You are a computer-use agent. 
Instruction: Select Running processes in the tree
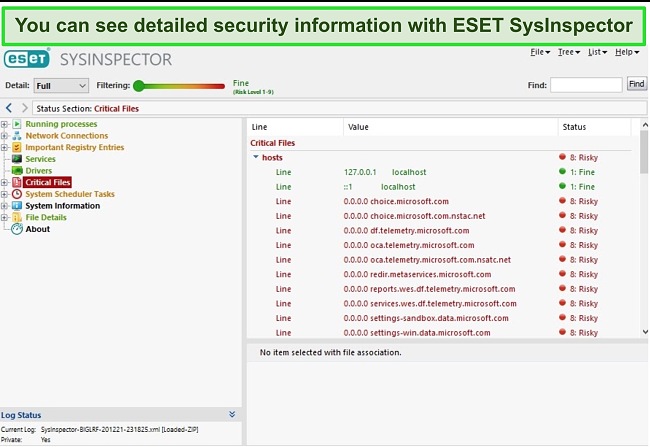pos(61,124)
